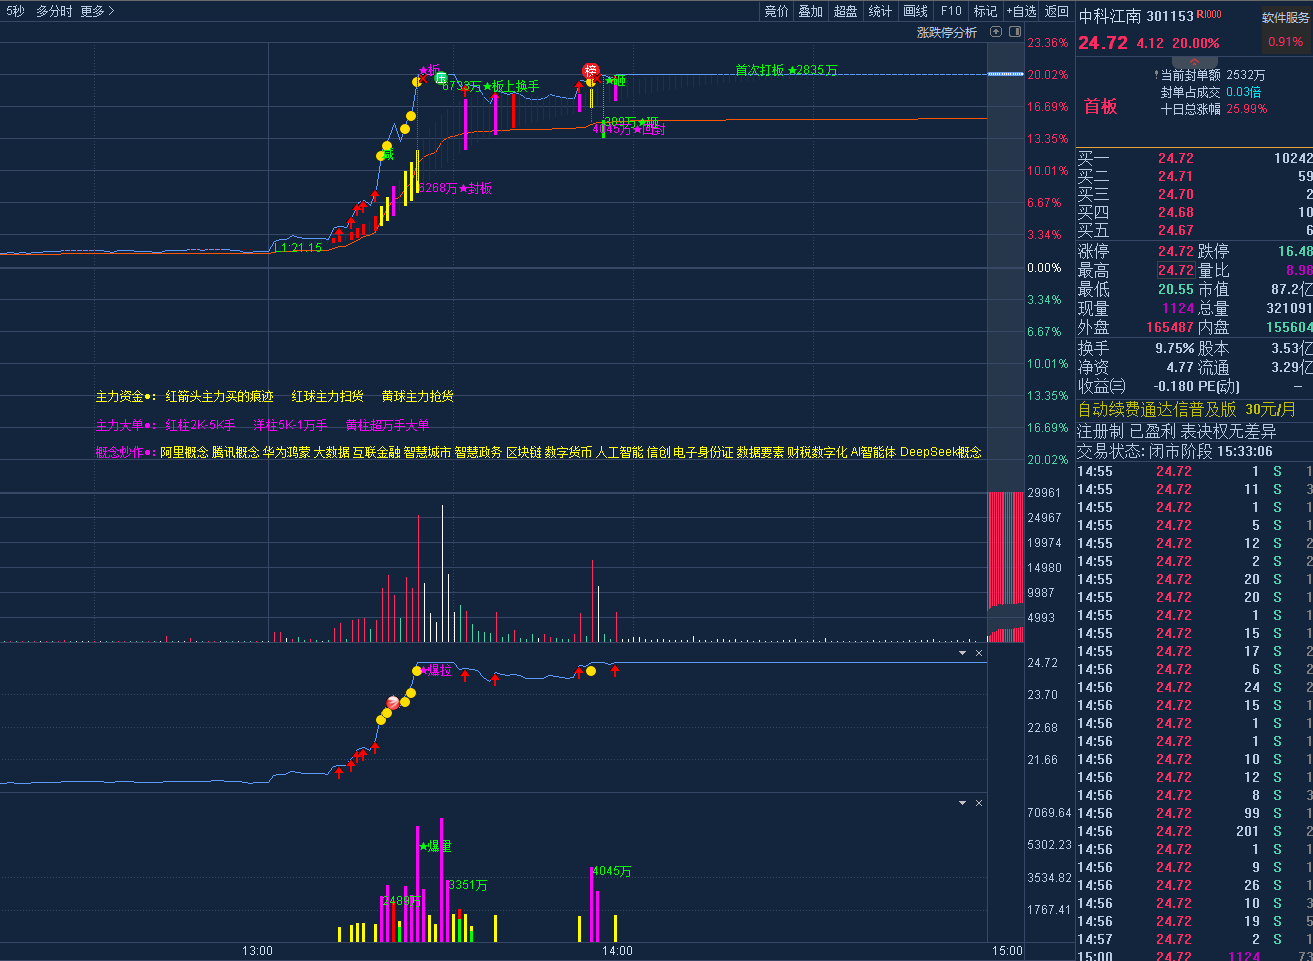This screenshot has width=1313, height=961.
Task: Open the bottom sub-chart dropdown arrow
Action: pos(963,803)
